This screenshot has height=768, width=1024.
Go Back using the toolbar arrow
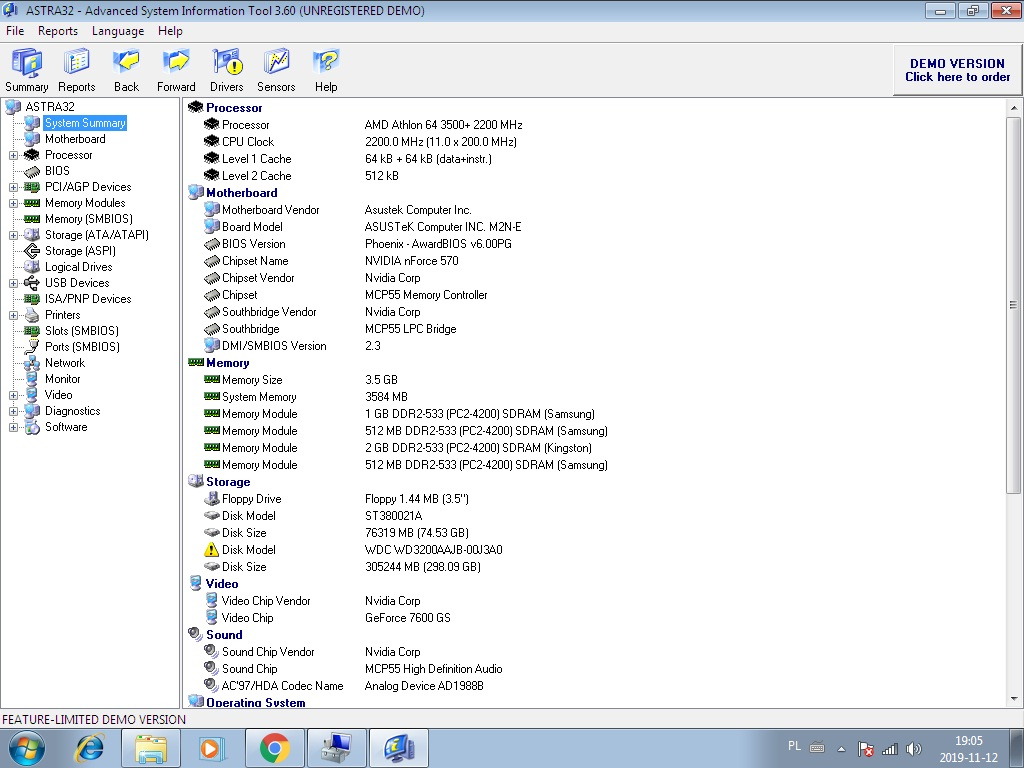coord(126,69)
